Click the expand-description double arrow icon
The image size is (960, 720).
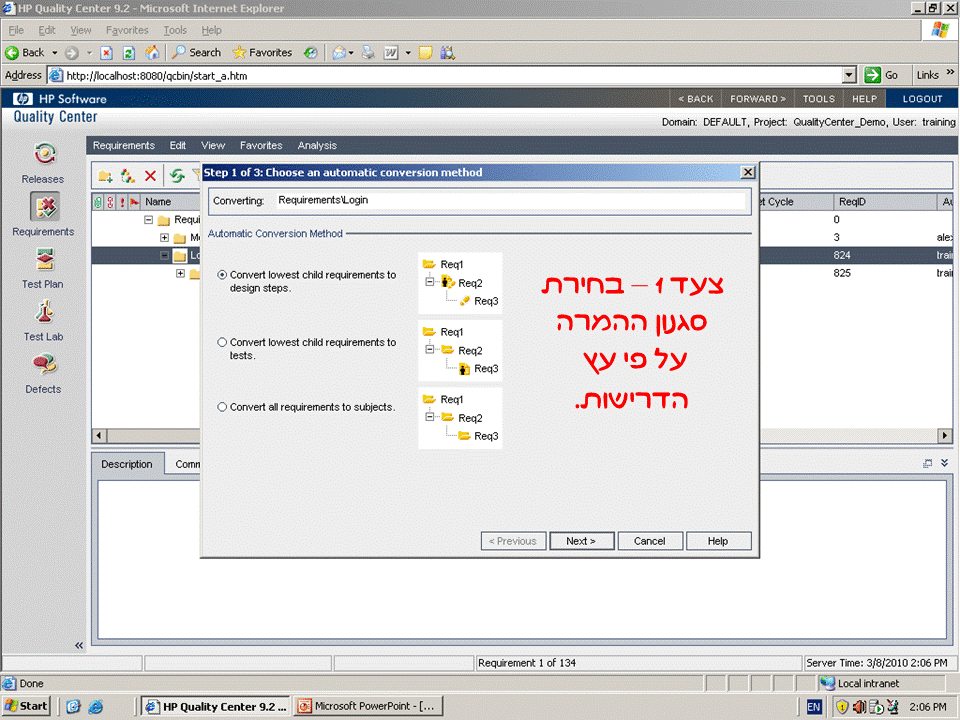(945, 463)
